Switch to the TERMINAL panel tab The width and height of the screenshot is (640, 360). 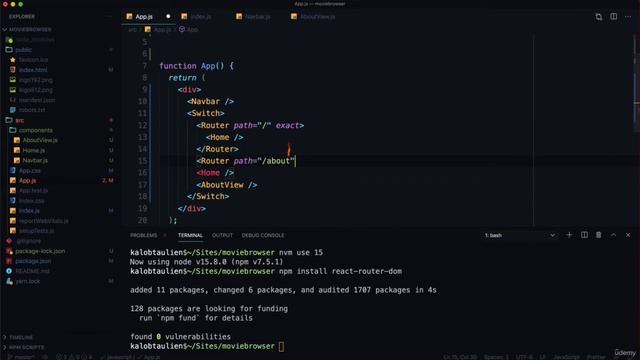point(190,236)
